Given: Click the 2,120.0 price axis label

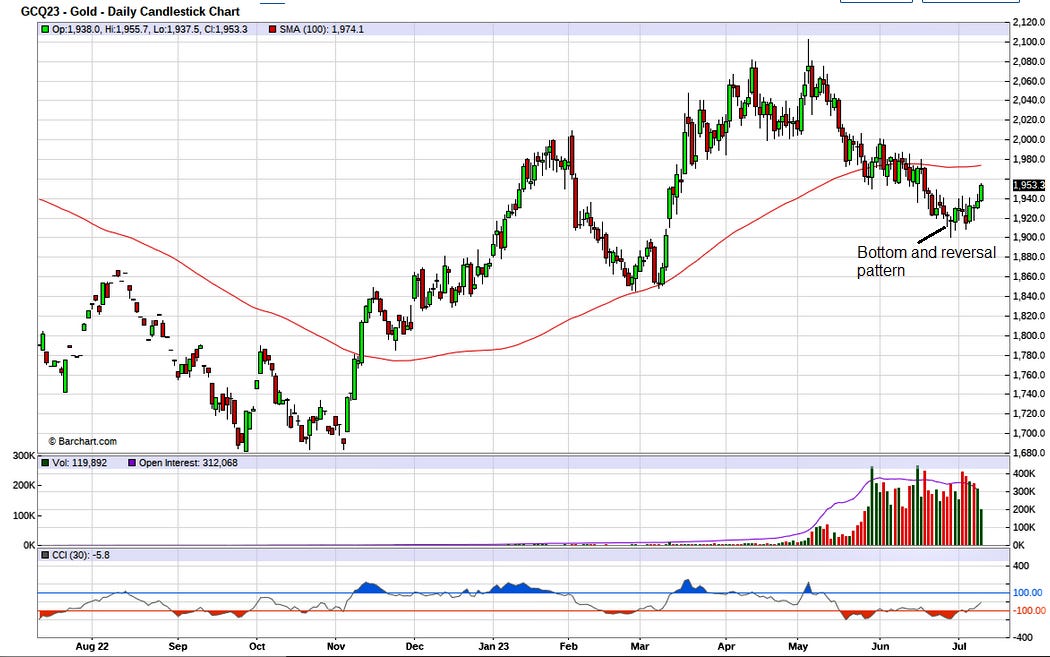Looking at the screenshot, I should pyautogui.click(x=1029, y=22).
